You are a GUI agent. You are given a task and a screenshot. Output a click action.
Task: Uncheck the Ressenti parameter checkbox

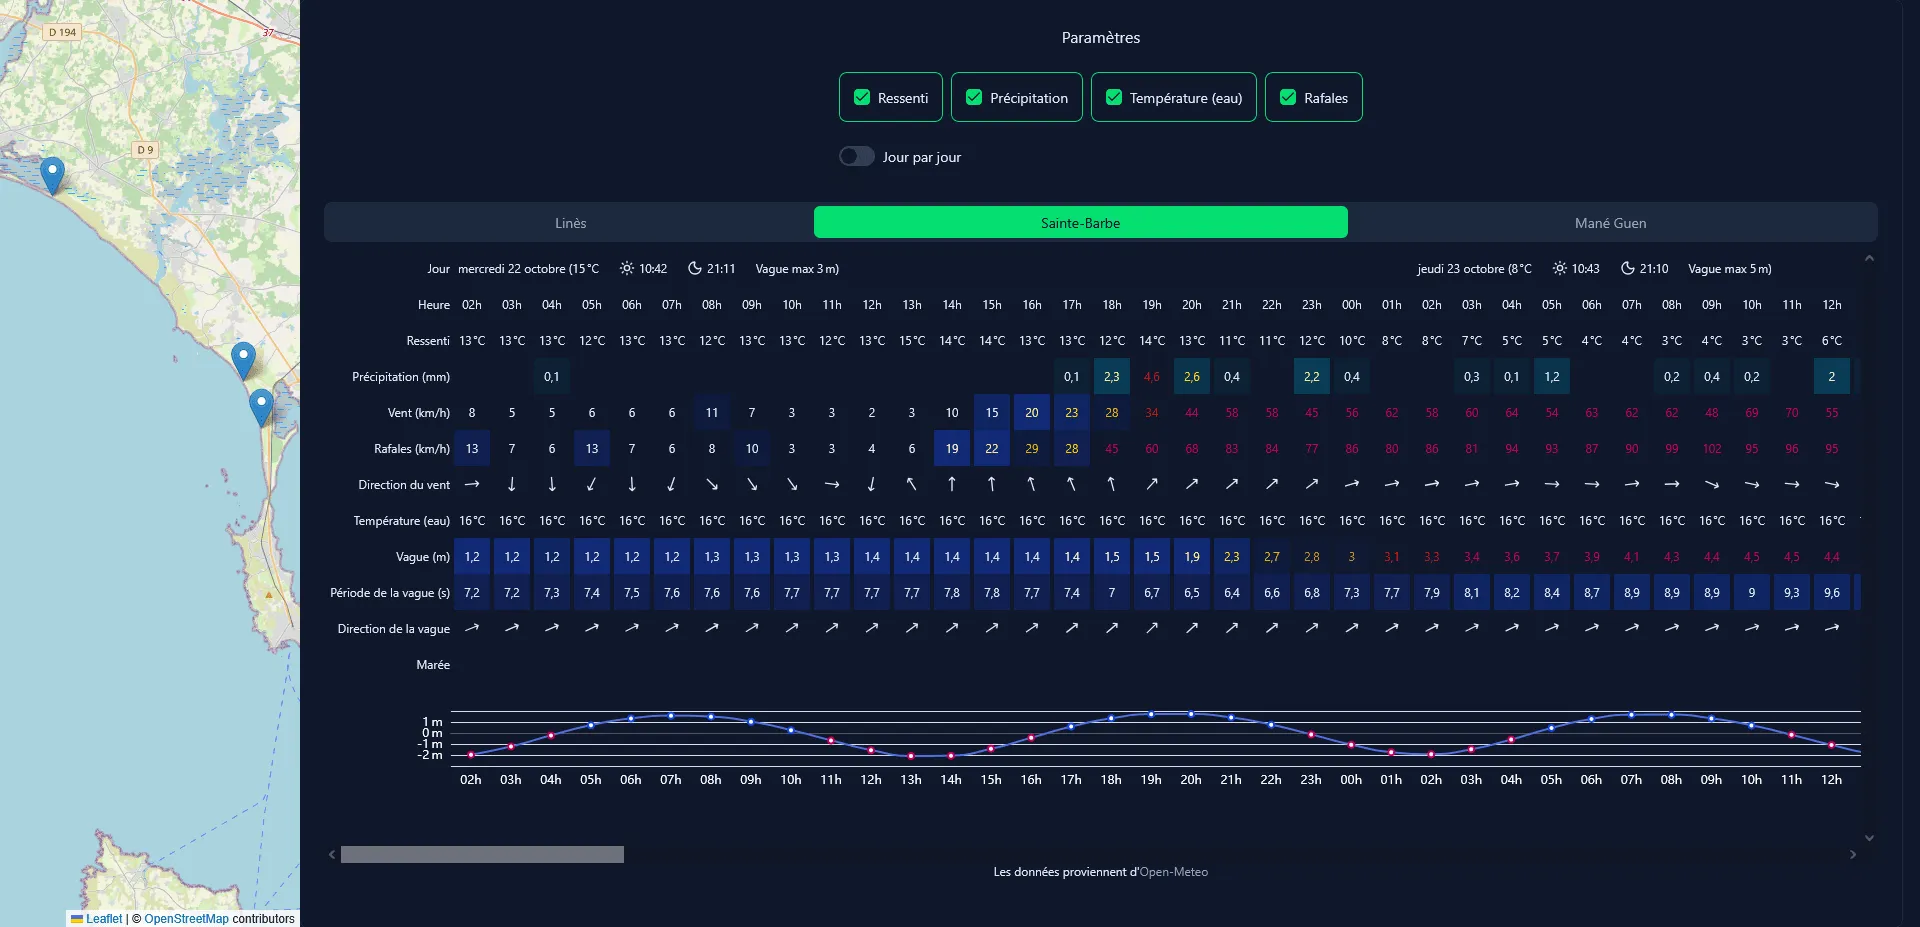tap(862, 98)
